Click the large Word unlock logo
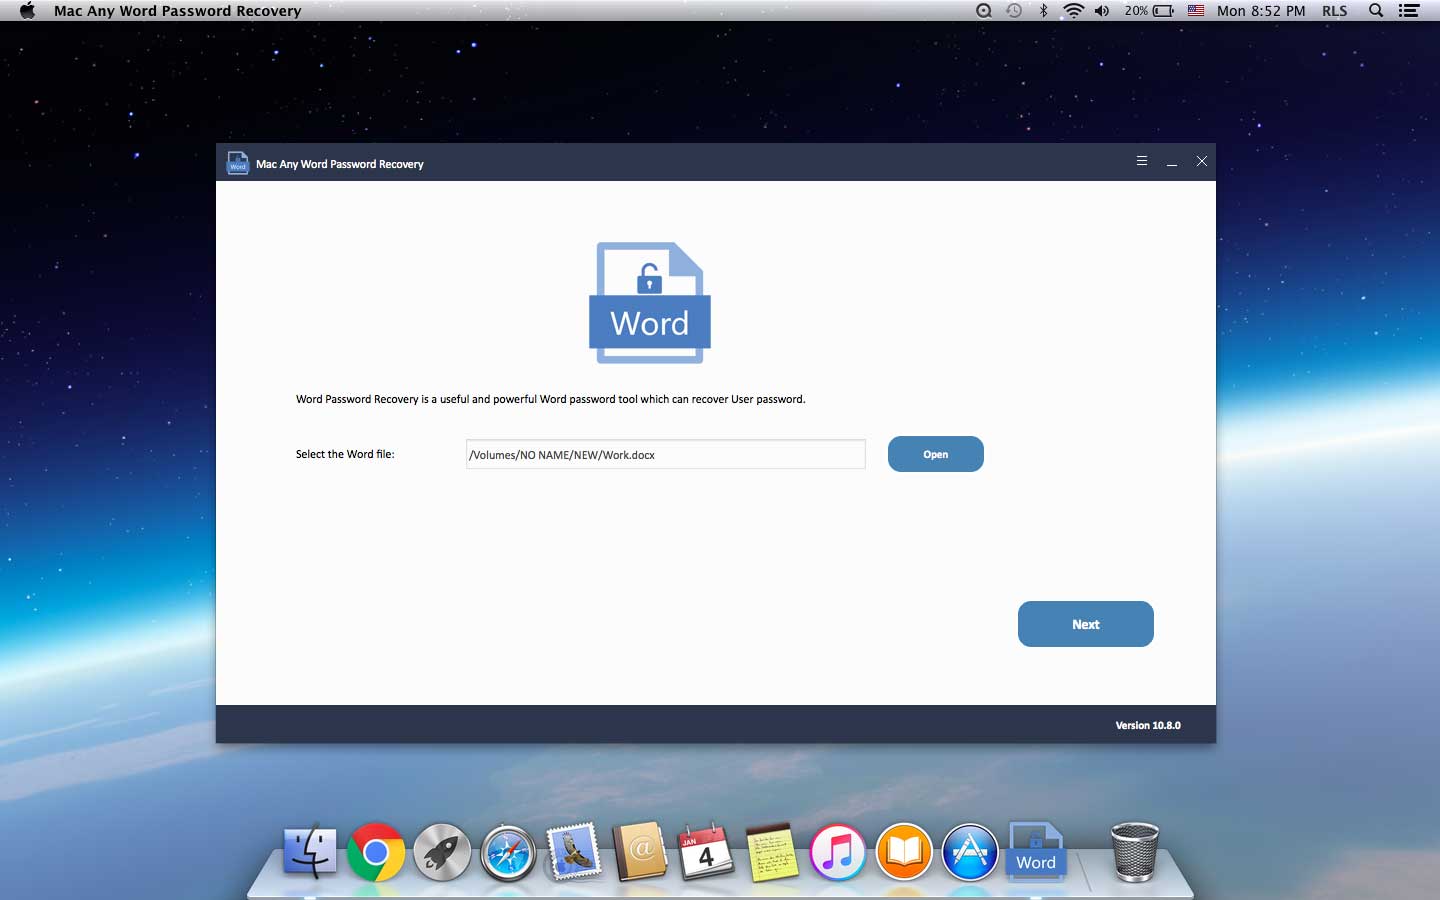Viewport: 1440px width, 900px height. tap(650, 302)
